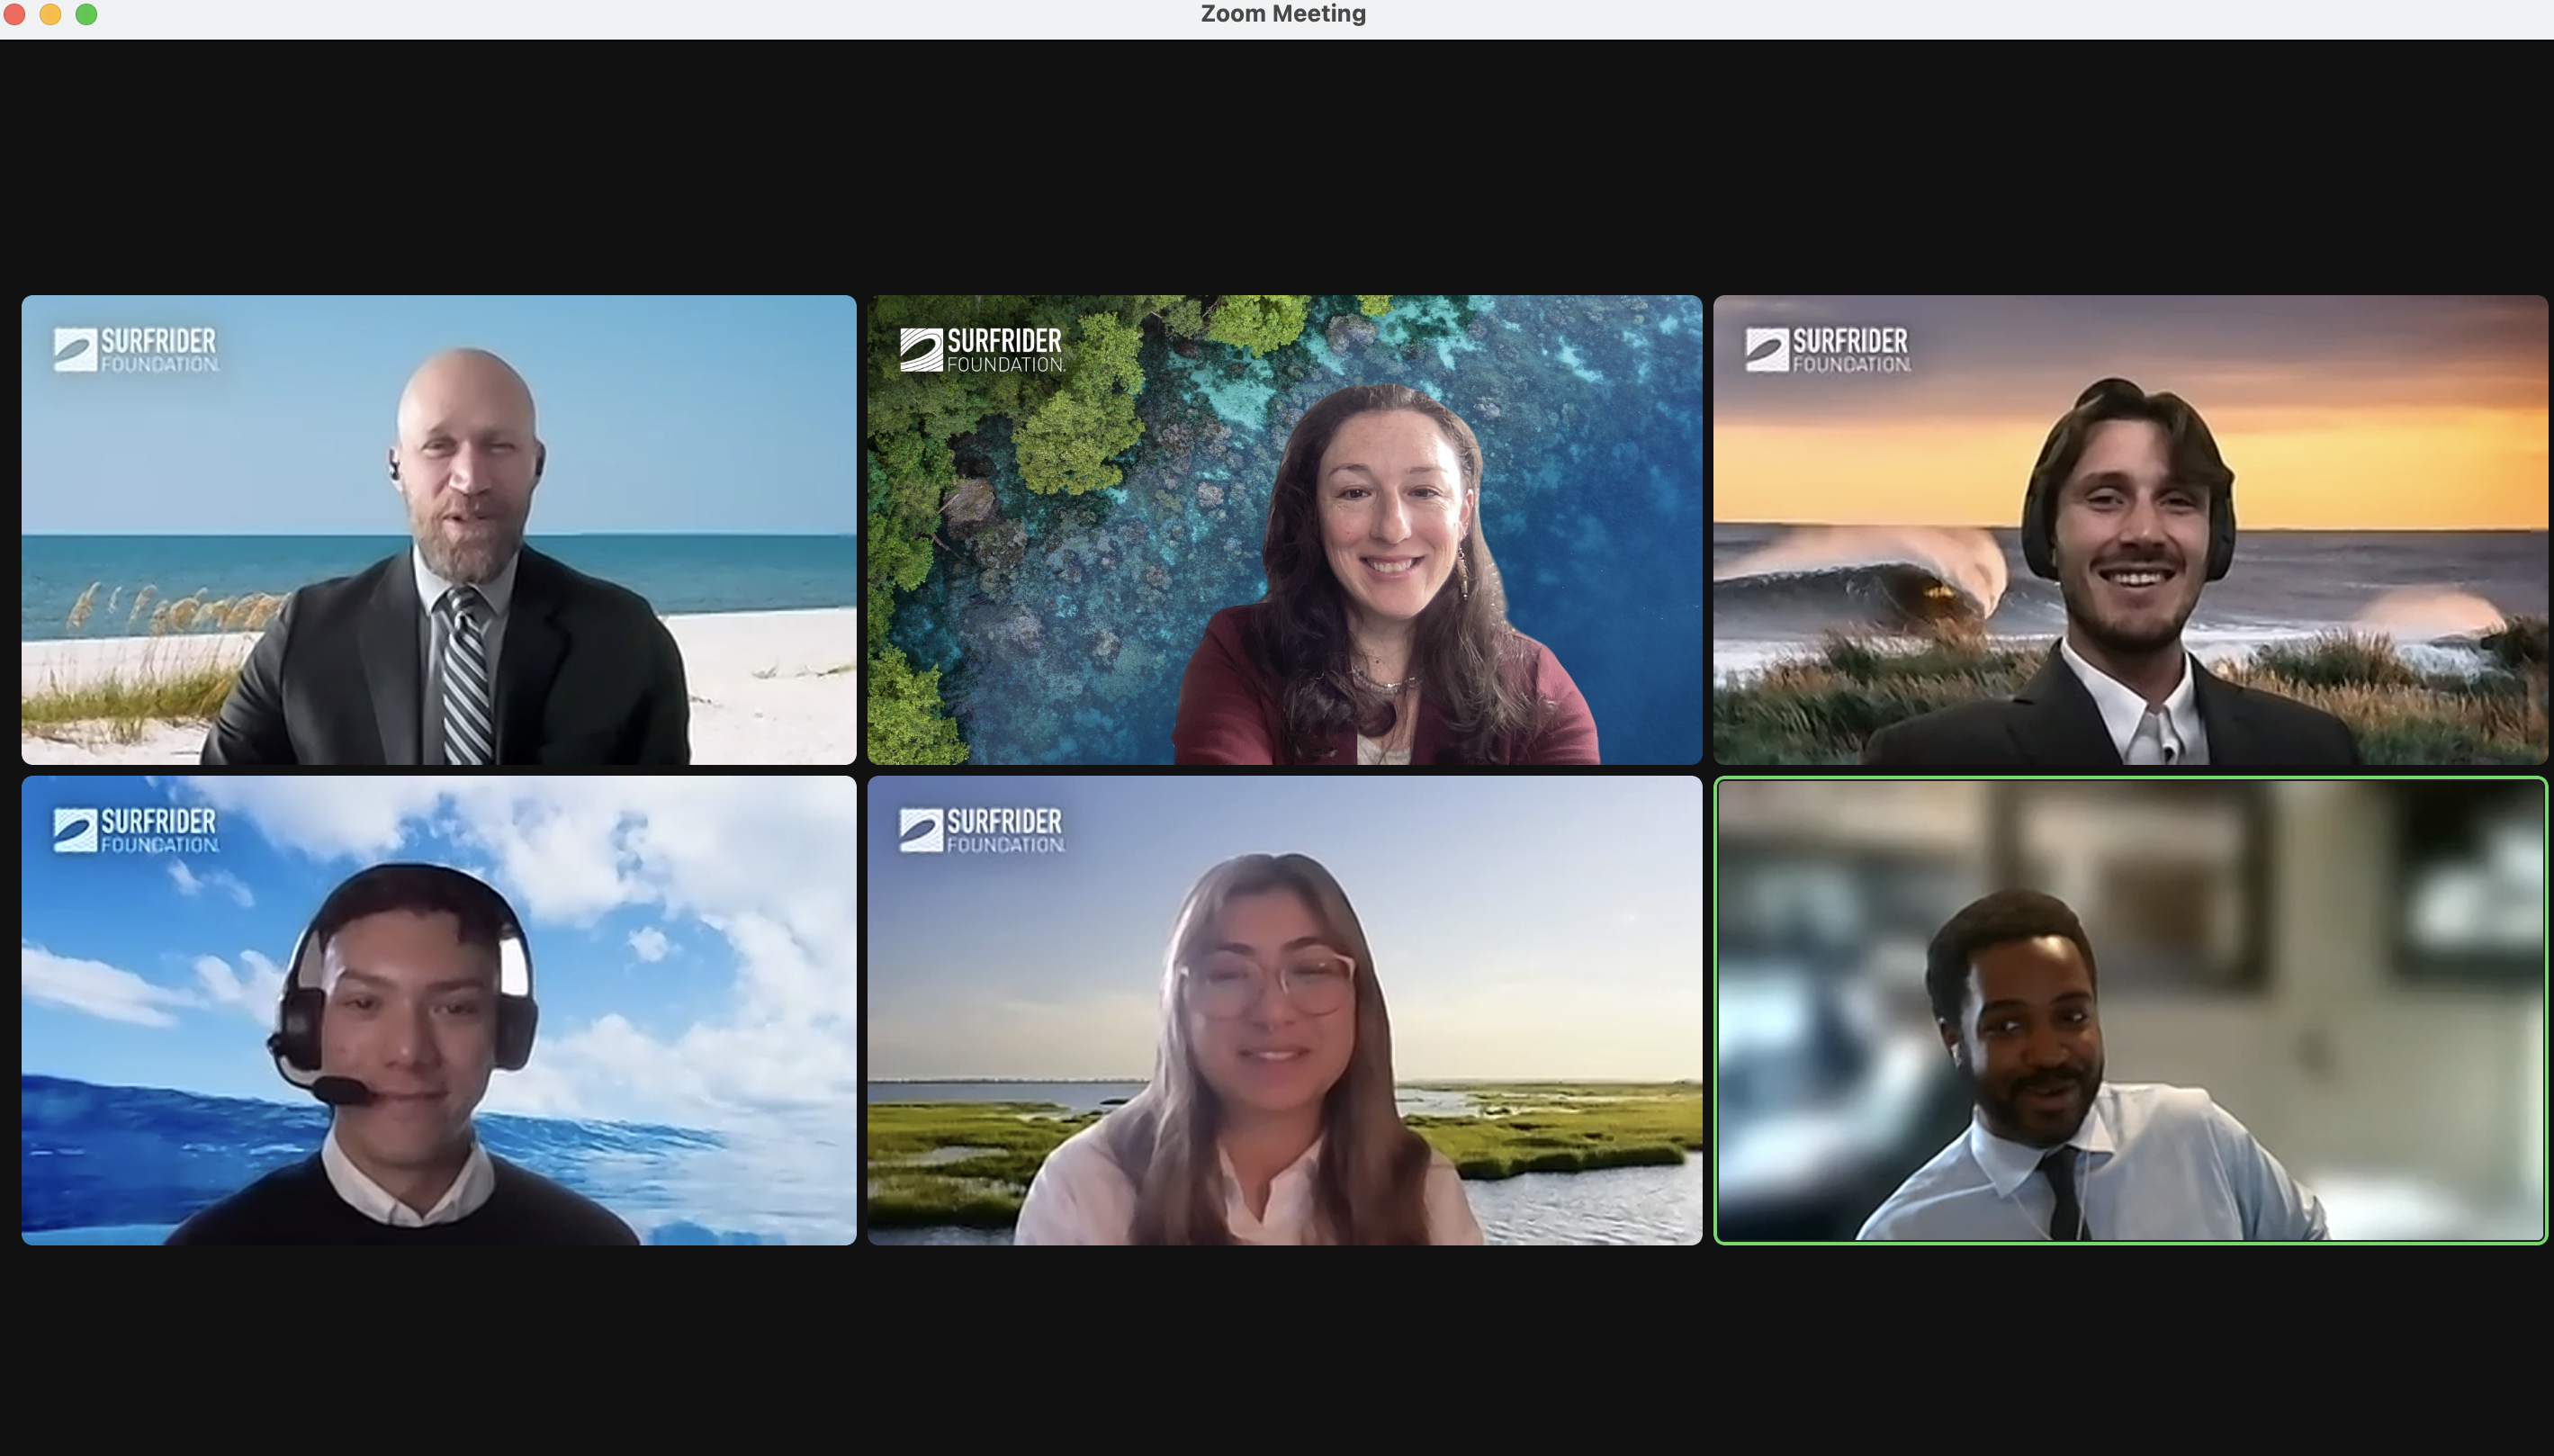2554x1456 pixels.
Task: Select the bald bearded man's video tile
Action: pos(439,530)
